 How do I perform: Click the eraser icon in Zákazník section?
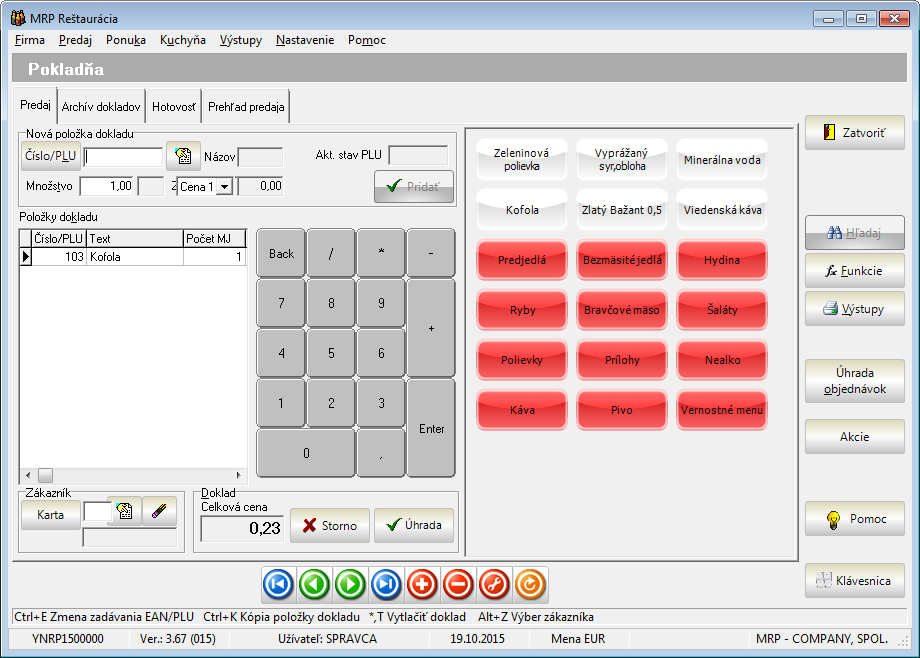point(158,512)
